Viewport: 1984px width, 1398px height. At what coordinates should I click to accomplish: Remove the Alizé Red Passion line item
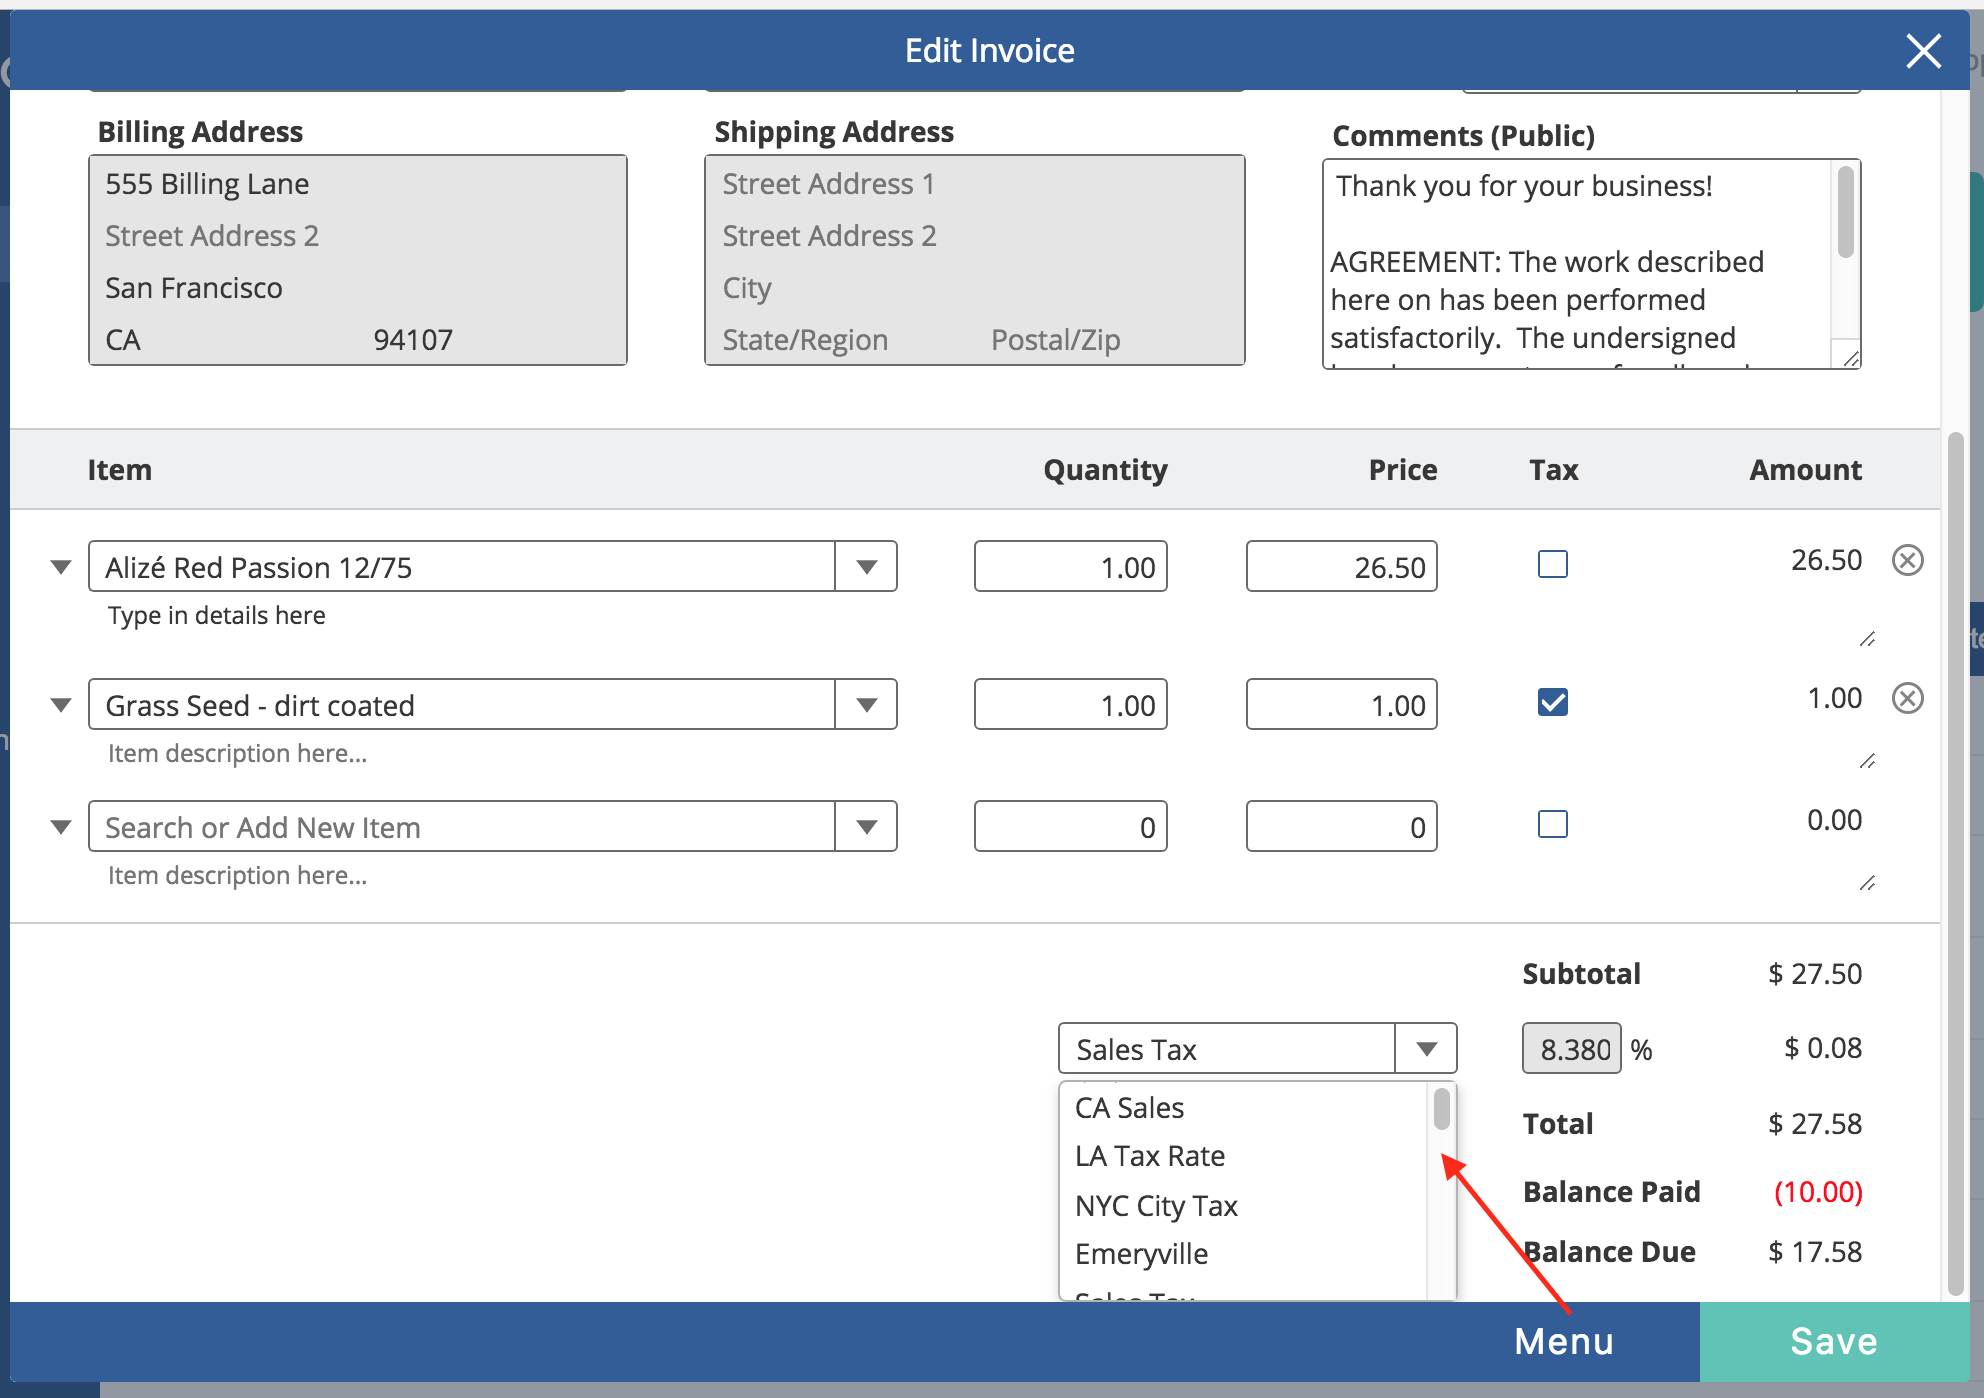[1907, 560]
